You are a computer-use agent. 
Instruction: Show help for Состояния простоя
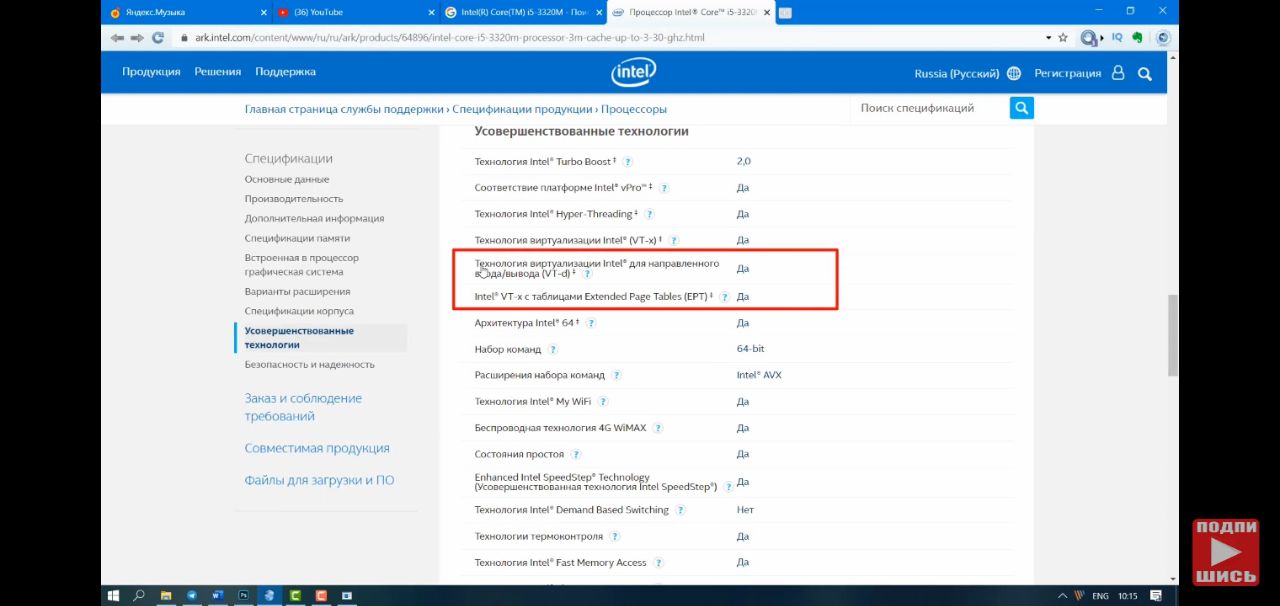576,454
